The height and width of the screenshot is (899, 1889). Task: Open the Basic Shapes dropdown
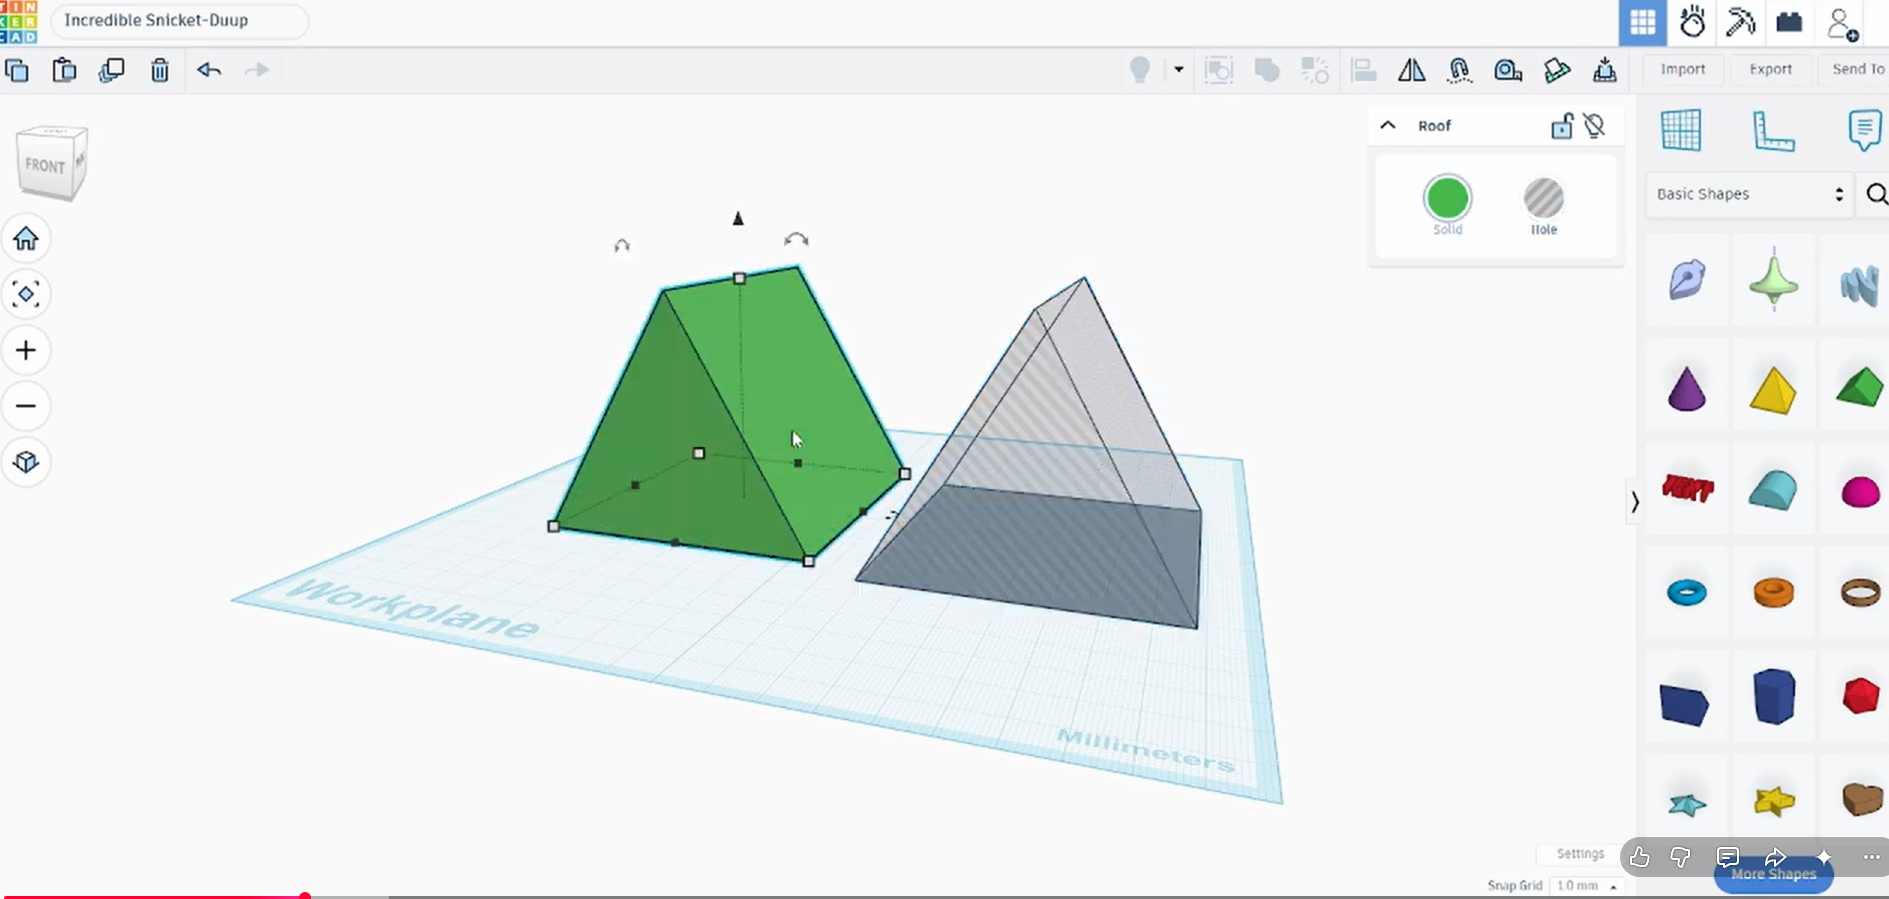pyautogui.click(x=1749, y=194)
